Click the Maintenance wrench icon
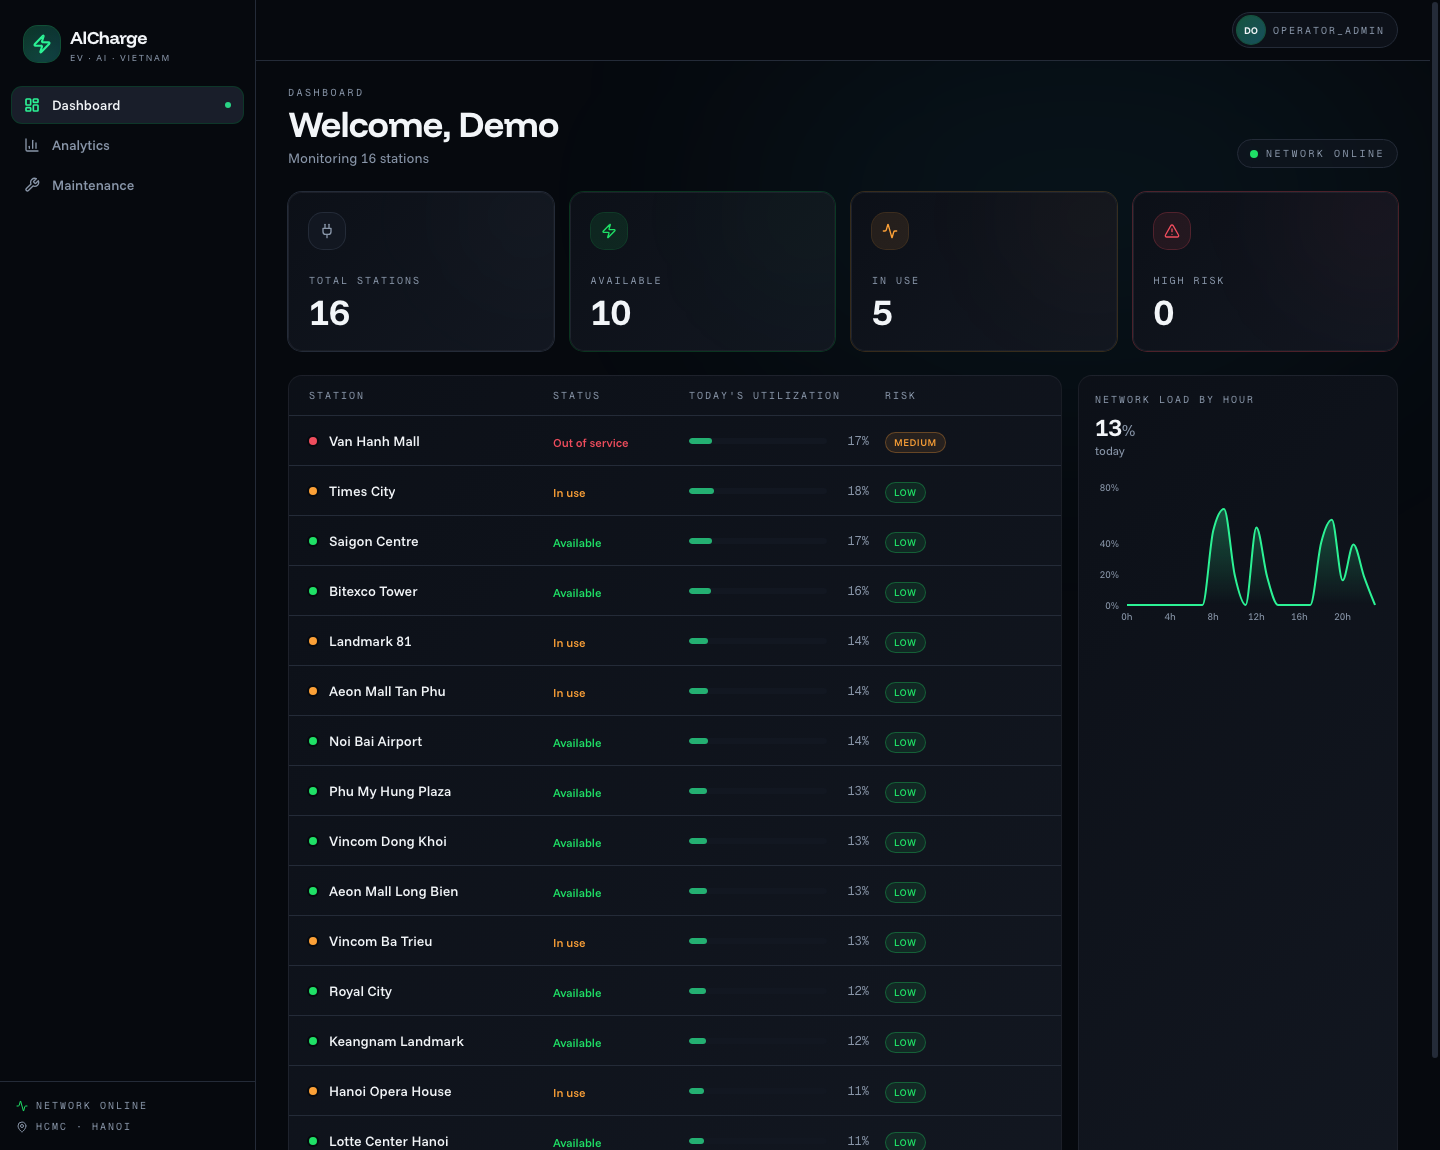The image size is (1440, 1150). click(32, 185)
